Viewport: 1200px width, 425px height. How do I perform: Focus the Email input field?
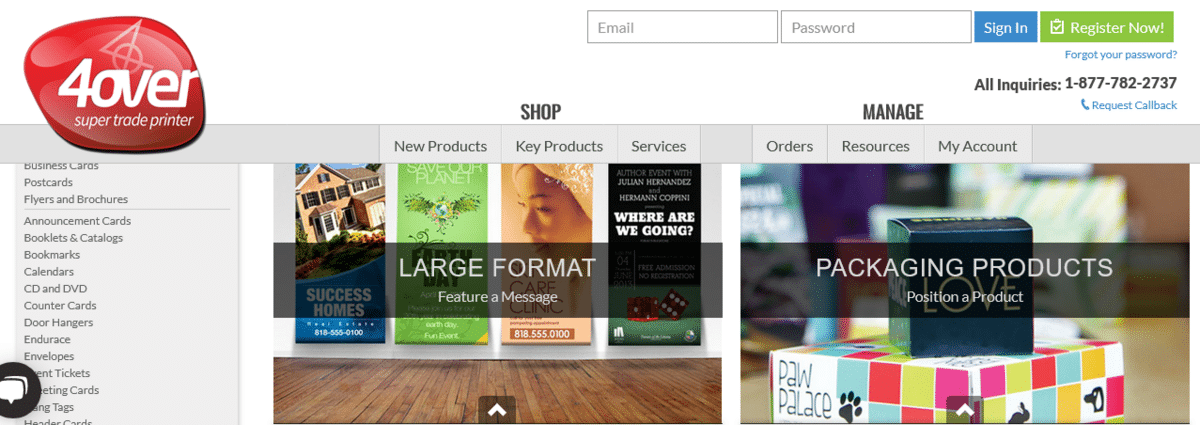pyautogui.click(x=682, y=27)
